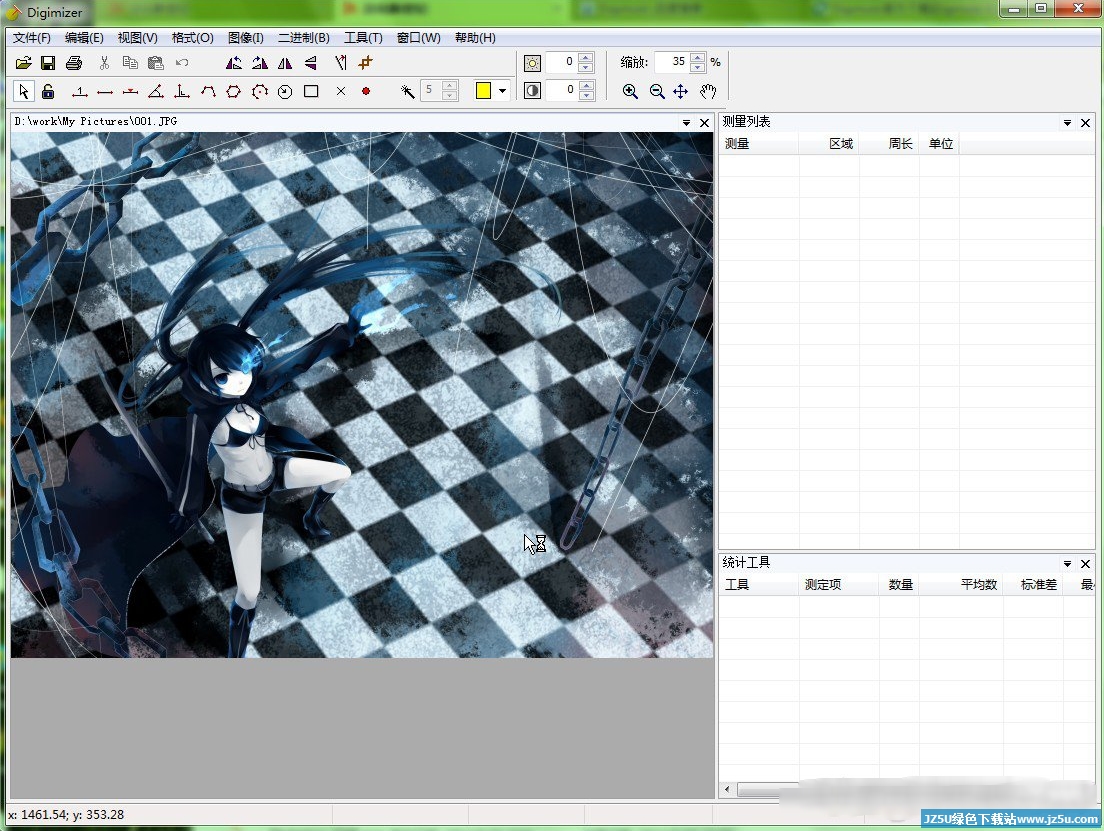Save the image with the floppy disk icon
Image resolution: width=1104 pixels, height=831 pixels.
(x=48, y=63)
